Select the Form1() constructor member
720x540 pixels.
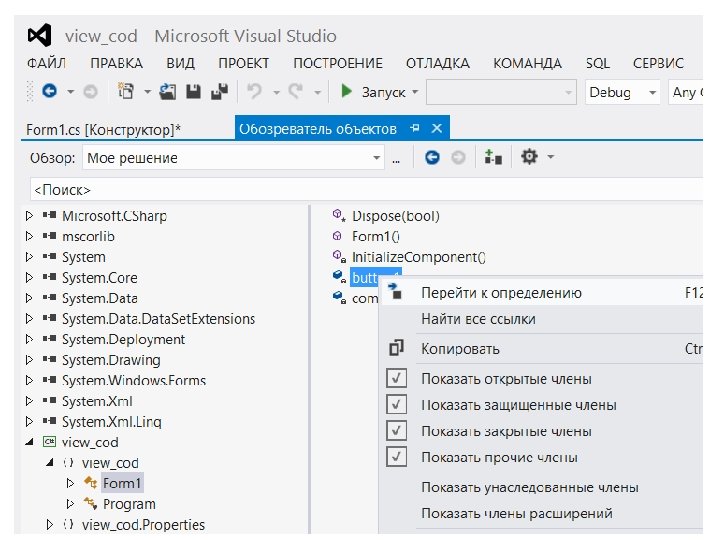(x=376, y=236)
